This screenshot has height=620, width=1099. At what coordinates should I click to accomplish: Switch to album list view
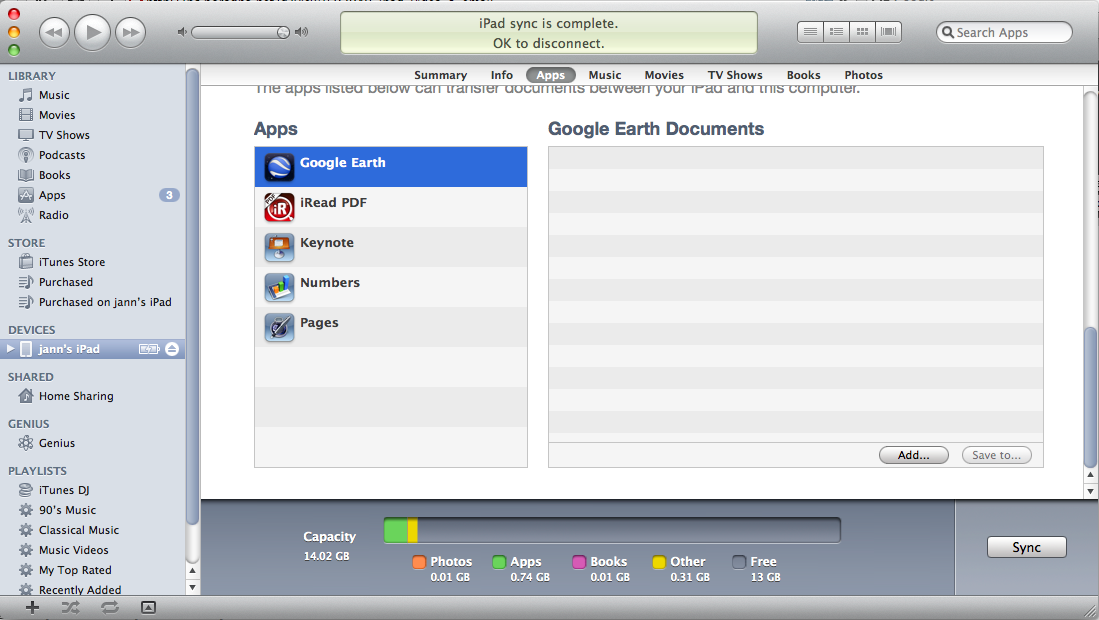[836, 32]
